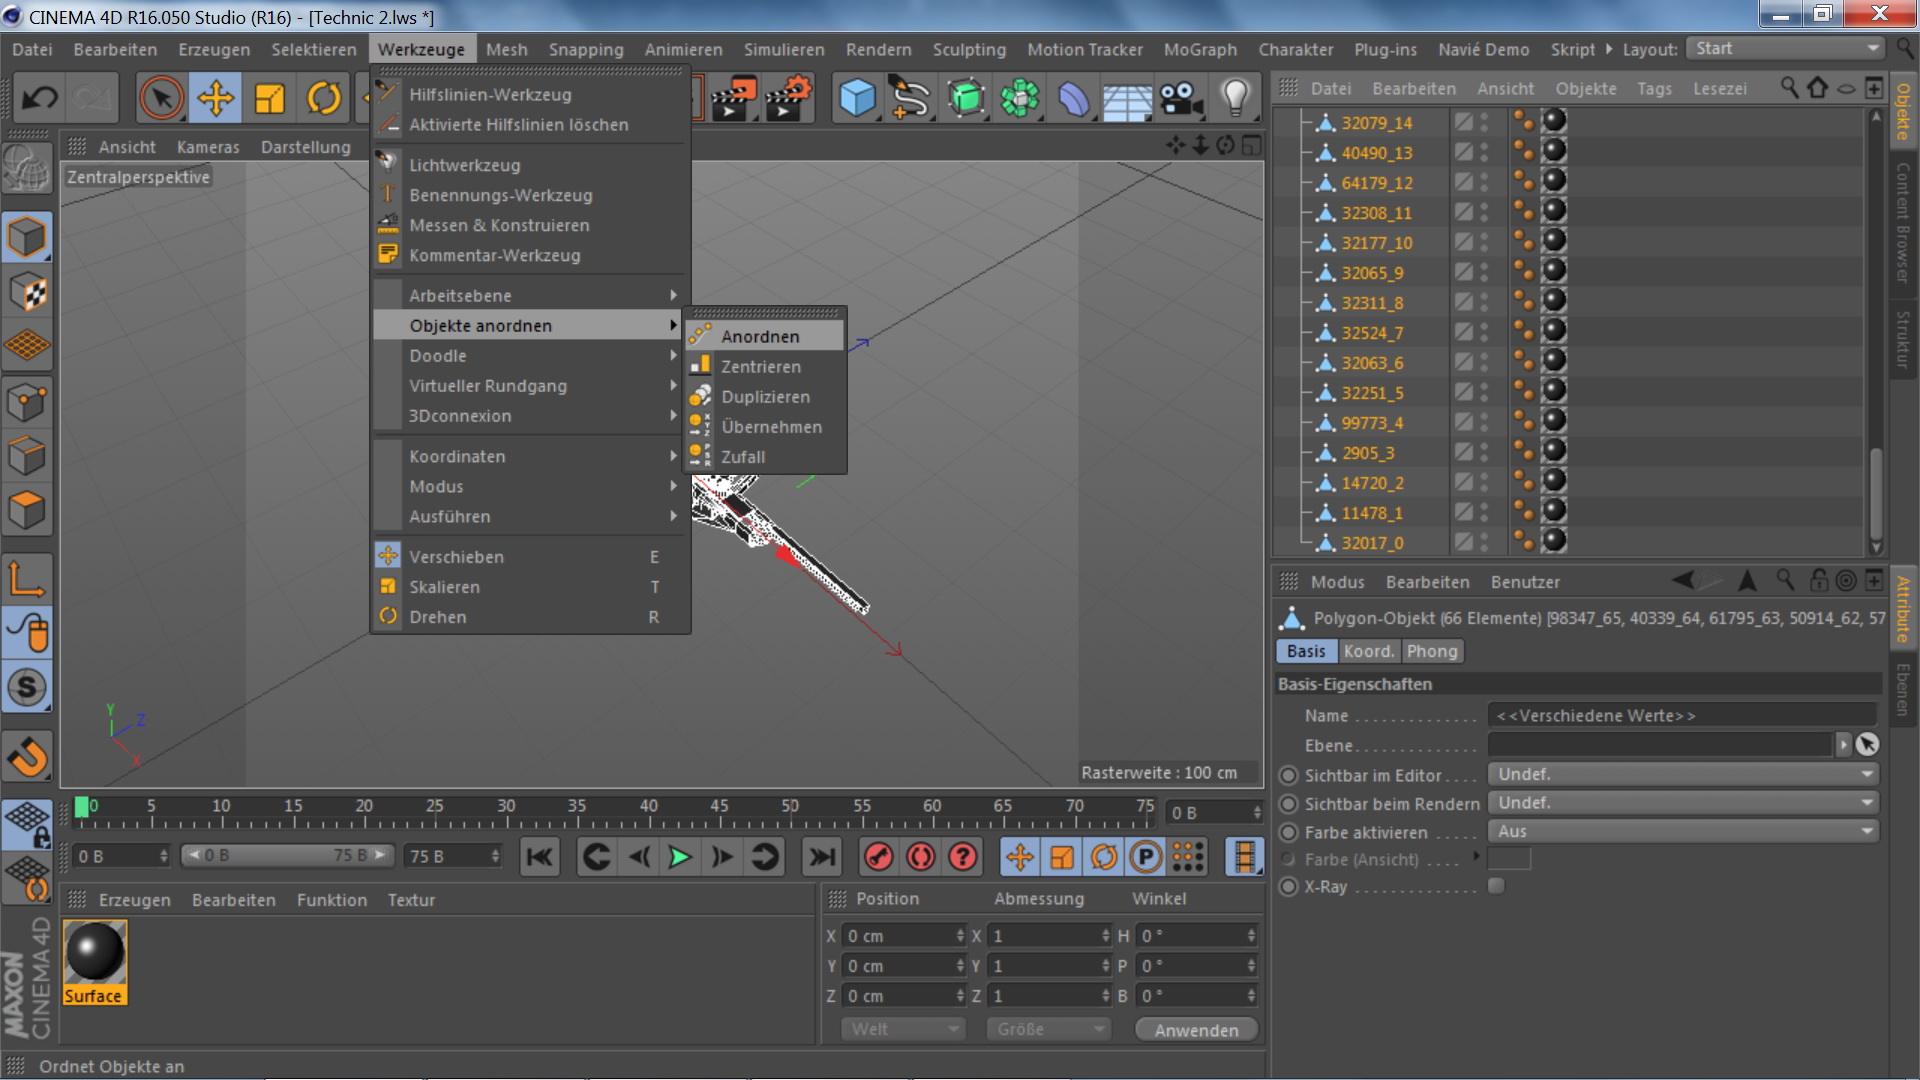
Task: Open Sichtbar beim Rendern dropdown
Action: tap(1683, 803)
